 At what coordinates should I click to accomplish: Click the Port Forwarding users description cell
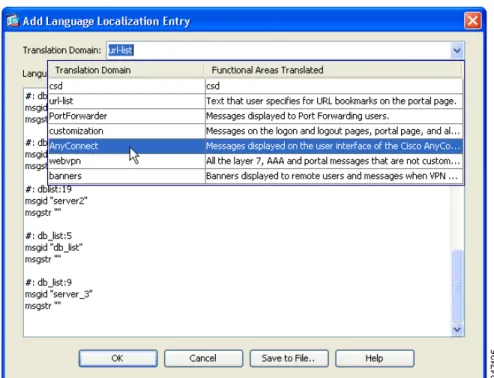334,116
